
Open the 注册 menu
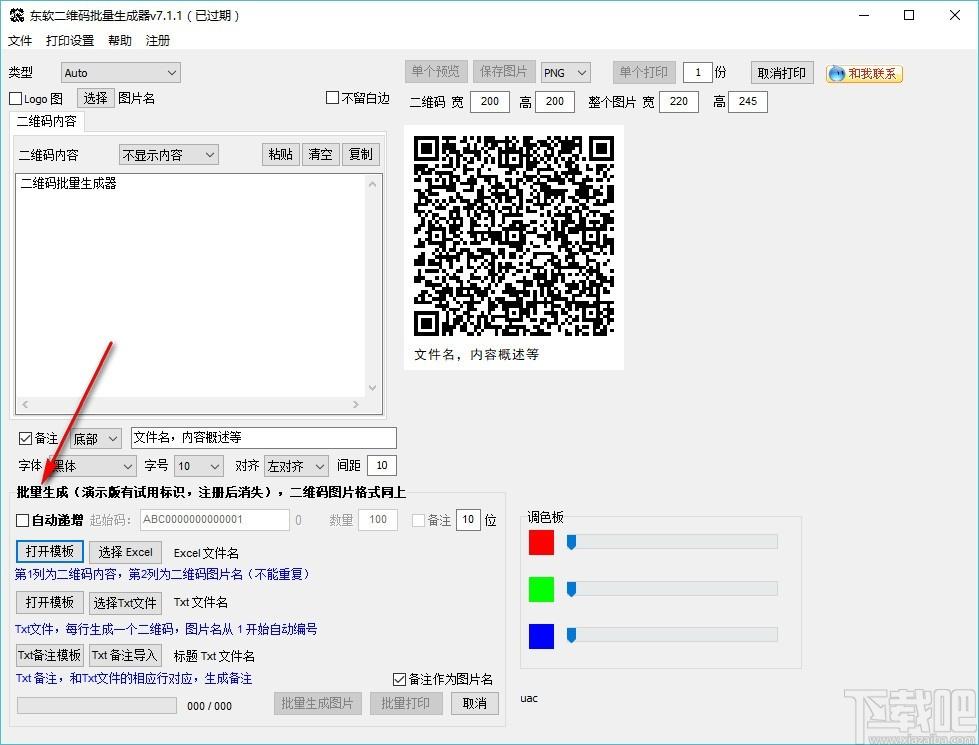pos(158,41)
